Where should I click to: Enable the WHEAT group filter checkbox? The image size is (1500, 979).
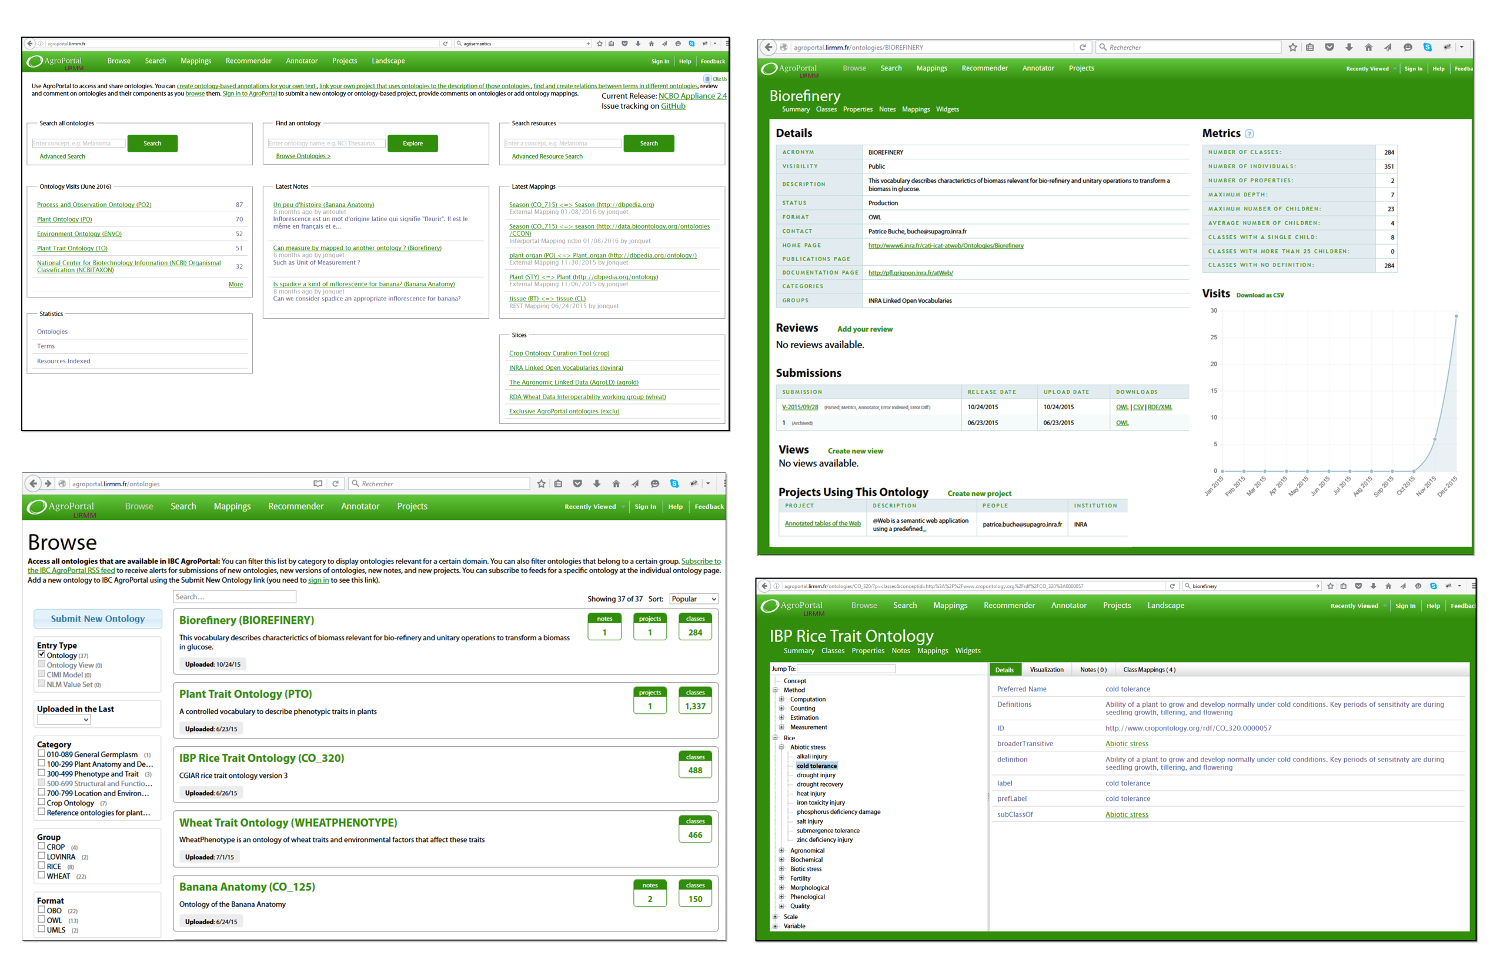click(42, 876)
